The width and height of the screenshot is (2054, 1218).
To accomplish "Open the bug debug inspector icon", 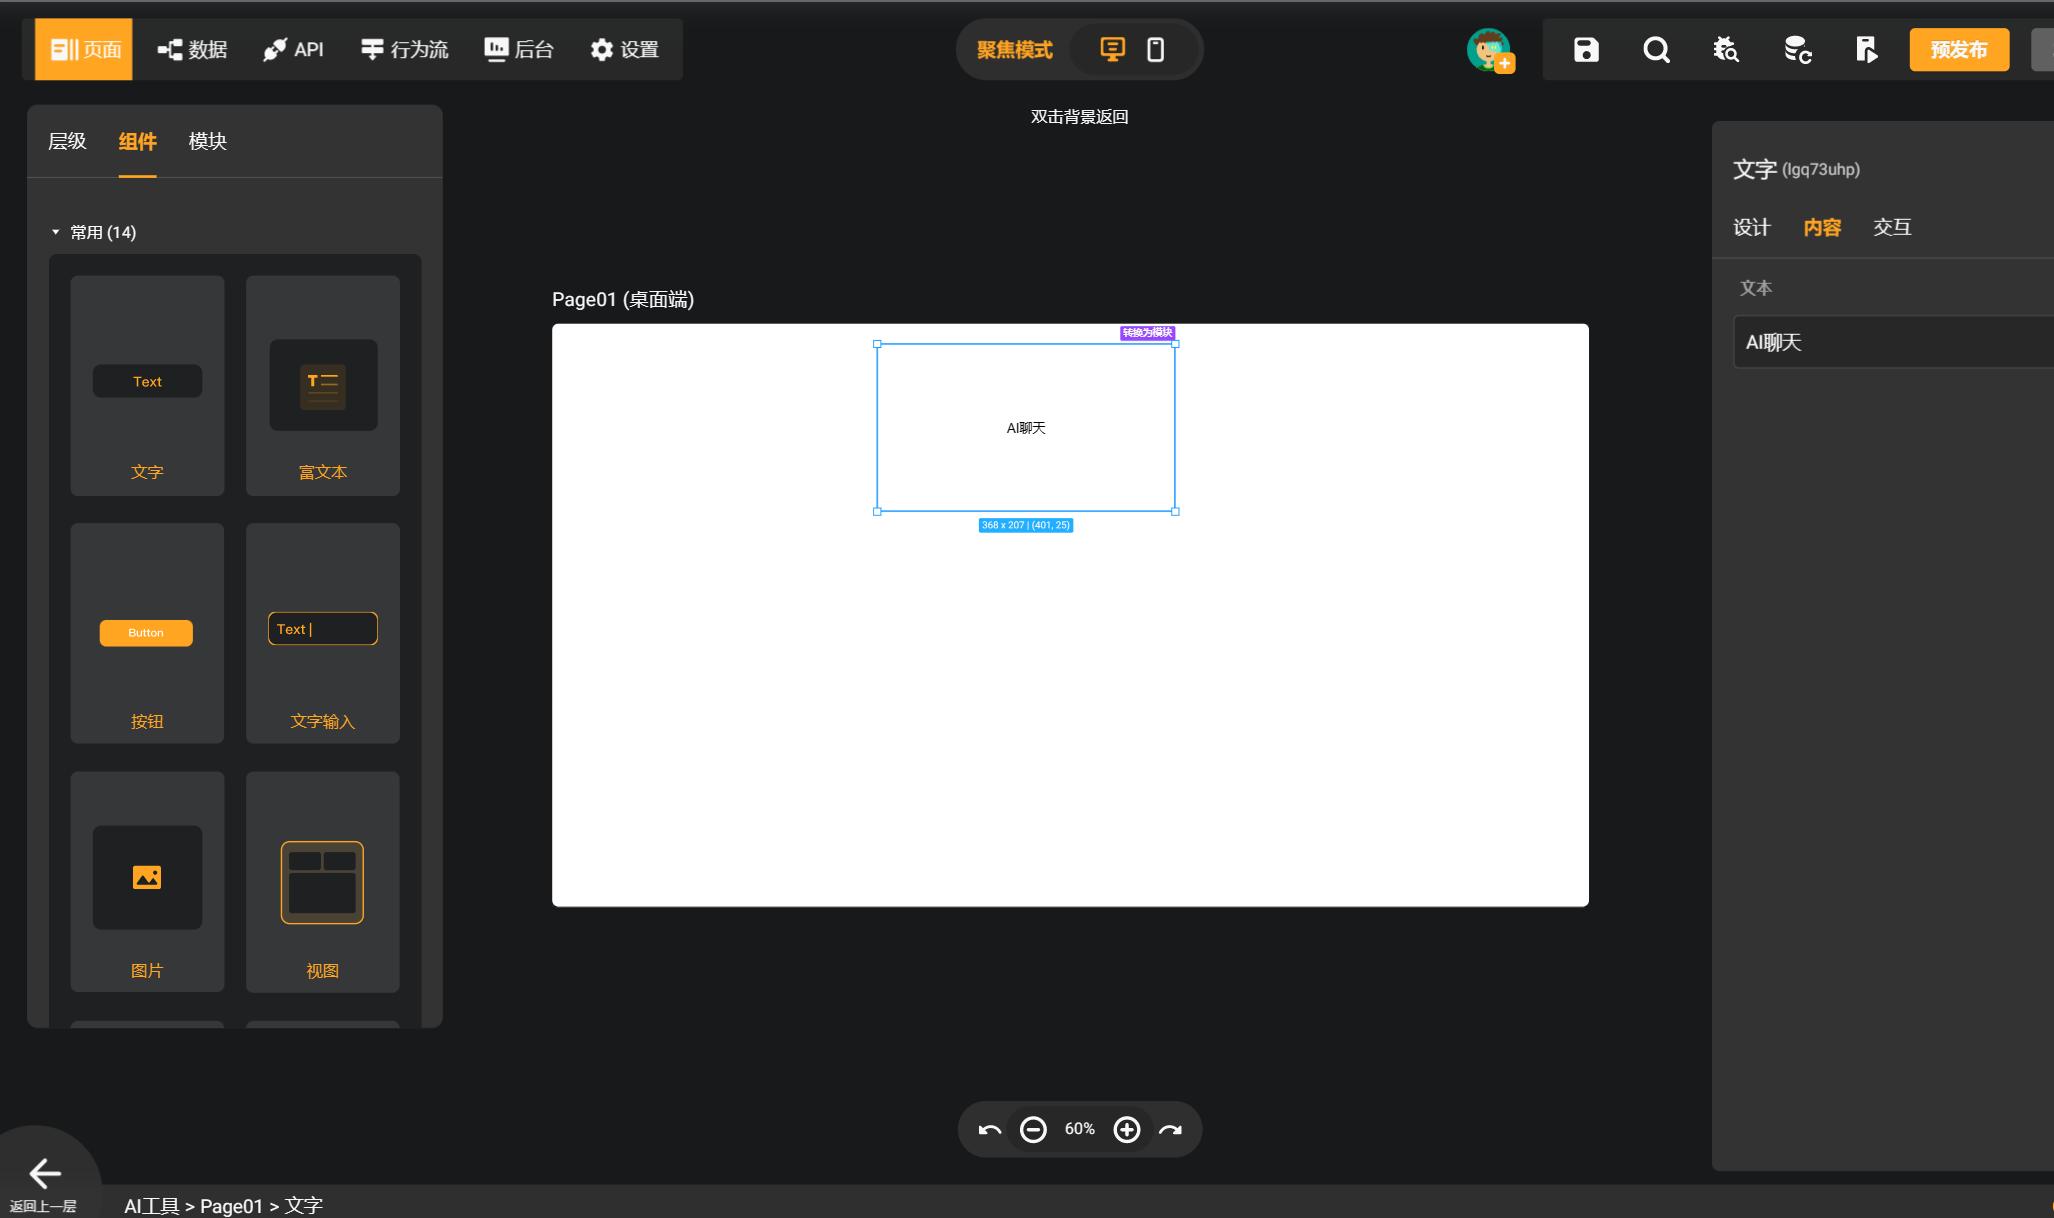I will 1726,50.
